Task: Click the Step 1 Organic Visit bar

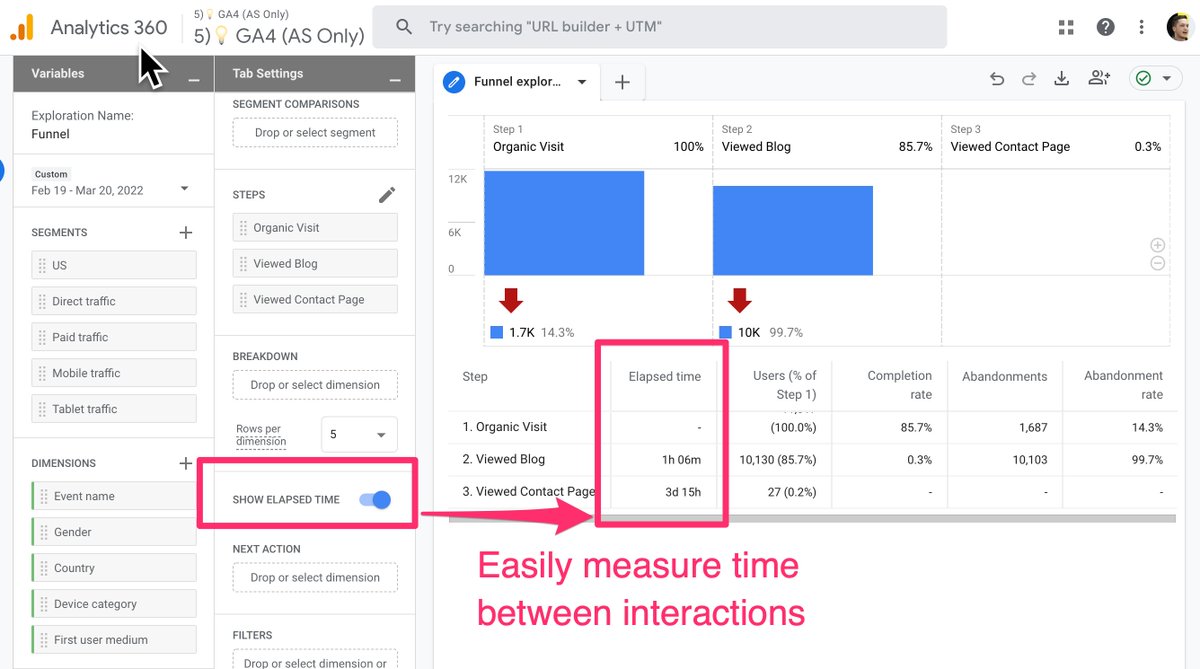Action: pyautogui.click(x=564, y=222)
